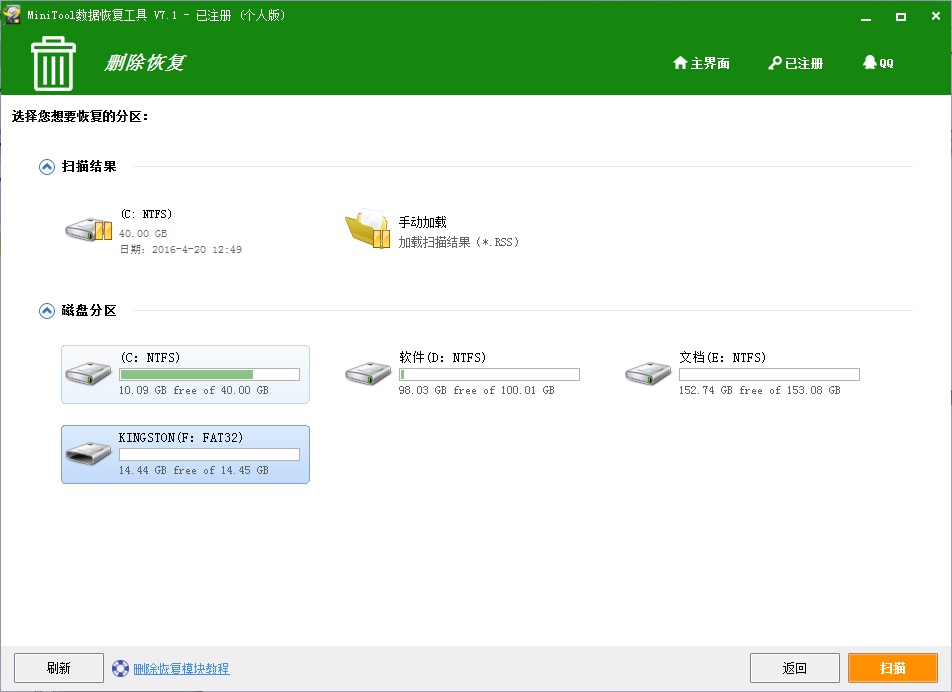This screenshot has height=692, width=952.
Task: Open the QQ contact button
Action: click(x=878, y=63)
